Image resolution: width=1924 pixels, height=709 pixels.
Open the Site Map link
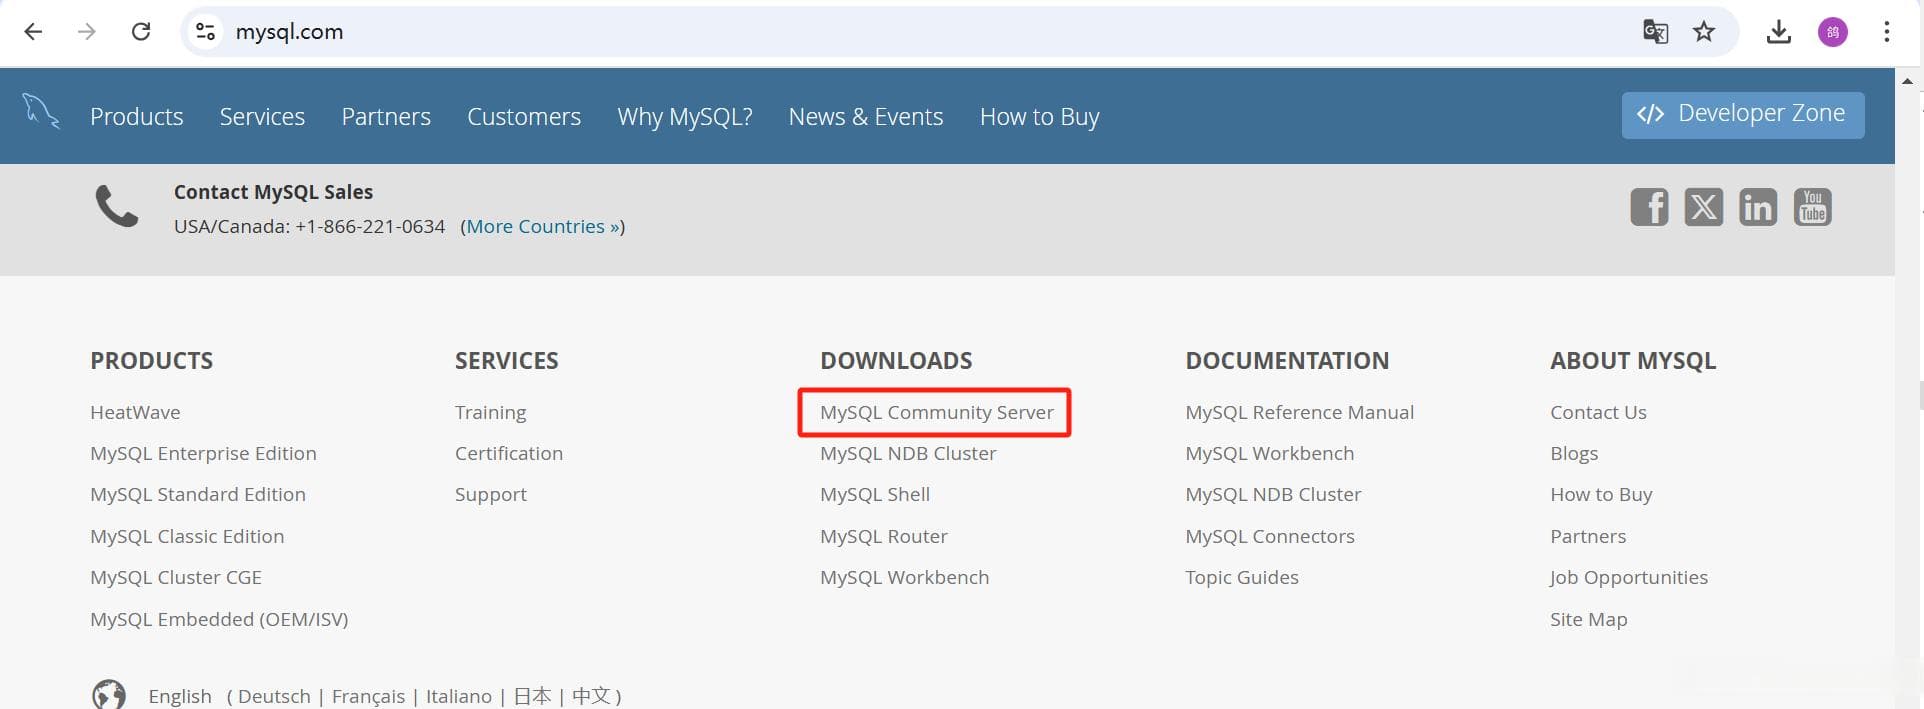click(1589, 619)
